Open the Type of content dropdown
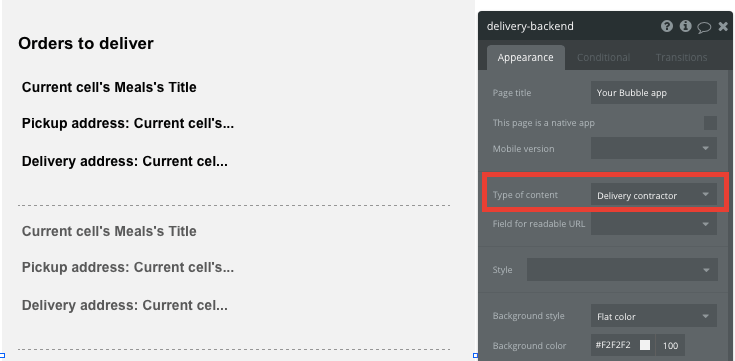Screen dimensions: 735x361 coord(654,195)
